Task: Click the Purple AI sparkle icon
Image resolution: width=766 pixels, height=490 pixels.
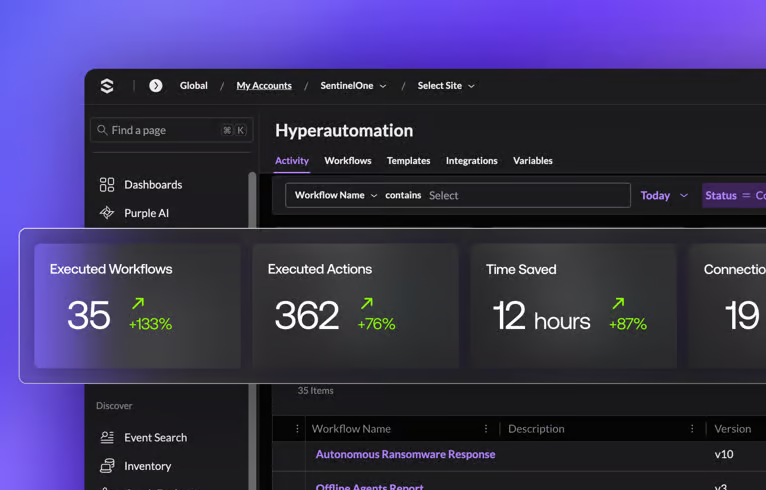Action: pyautogui.click(x=107, y=213)
